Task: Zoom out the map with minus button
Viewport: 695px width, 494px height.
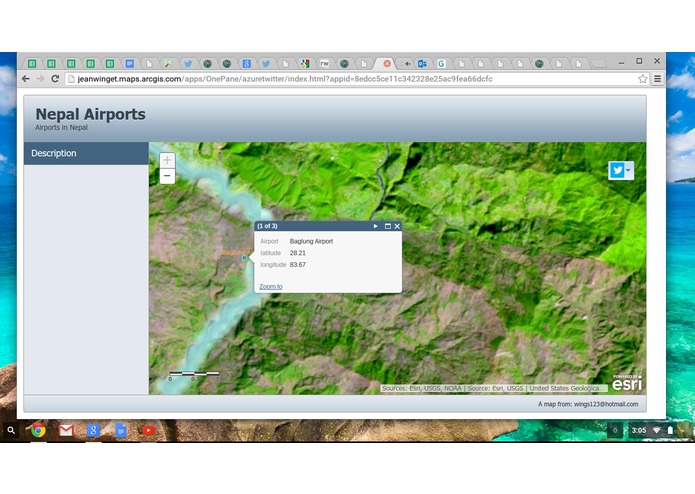Action: point(167,176)
